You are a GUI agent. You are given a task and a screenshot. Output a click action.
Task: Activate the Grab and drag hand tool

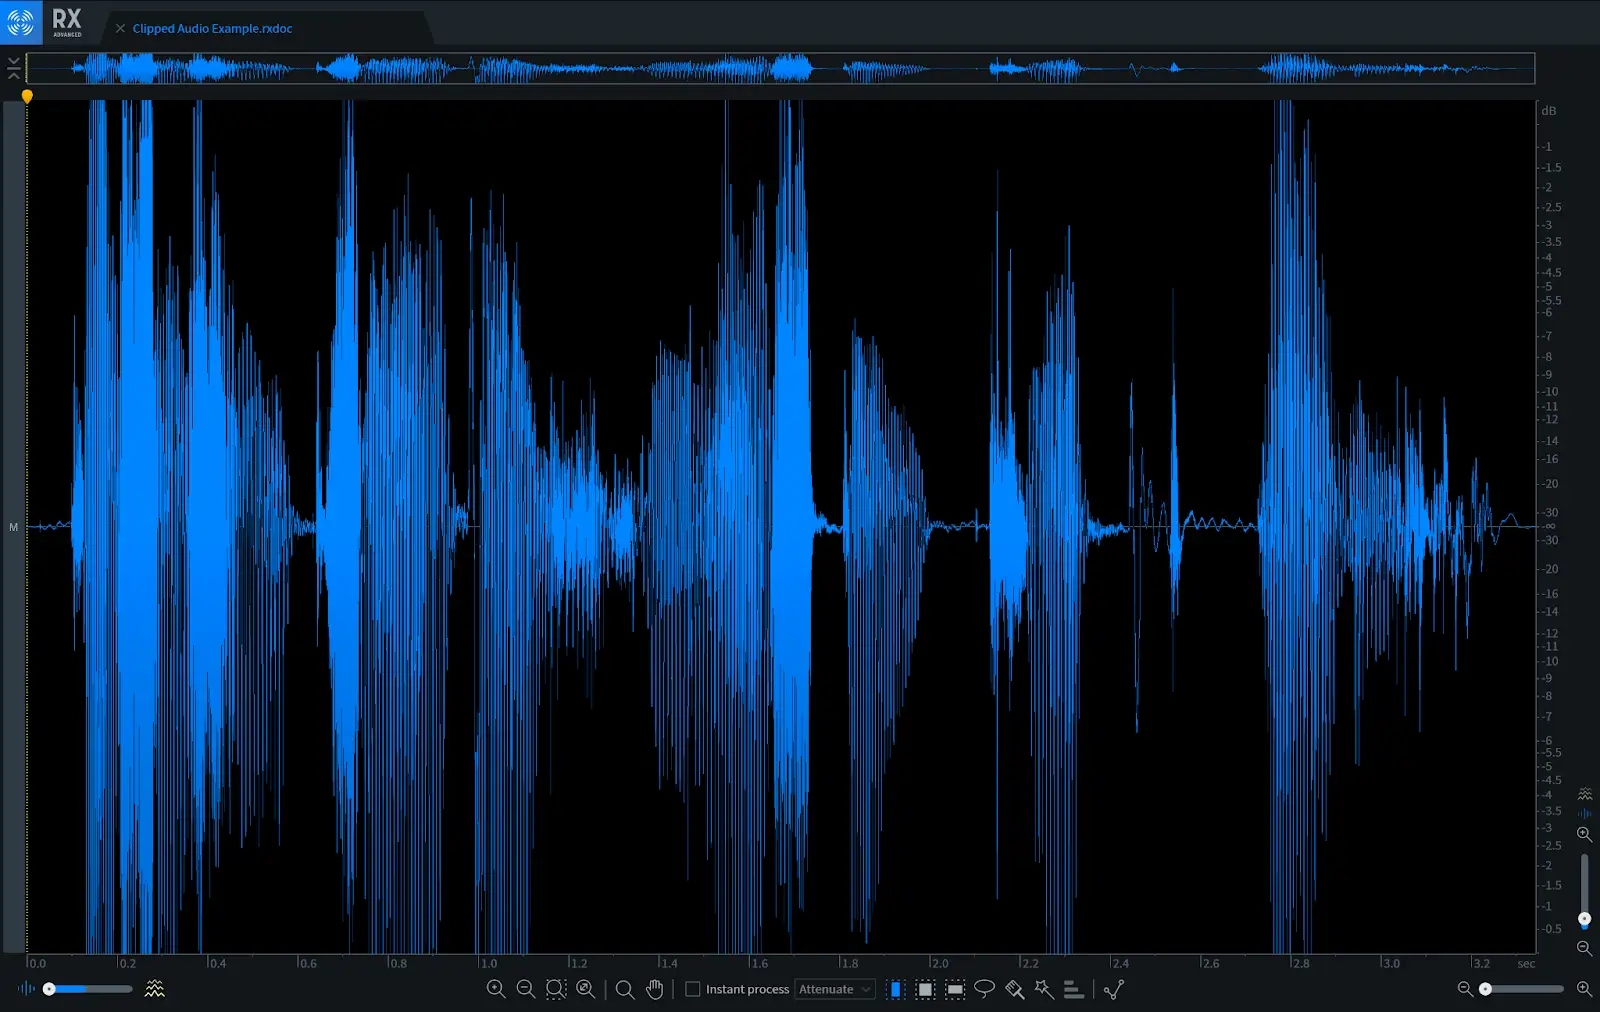(x=655, y=989)
